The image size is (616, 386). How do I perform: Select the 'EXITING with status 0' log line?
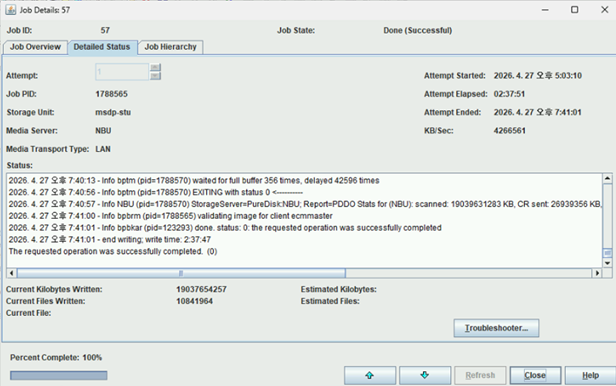pyautogui.click(x=156, y=192)
